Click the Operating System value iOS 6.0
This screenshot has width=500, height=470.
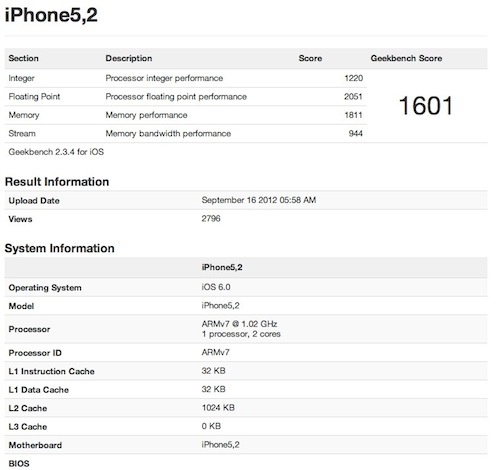216,287
